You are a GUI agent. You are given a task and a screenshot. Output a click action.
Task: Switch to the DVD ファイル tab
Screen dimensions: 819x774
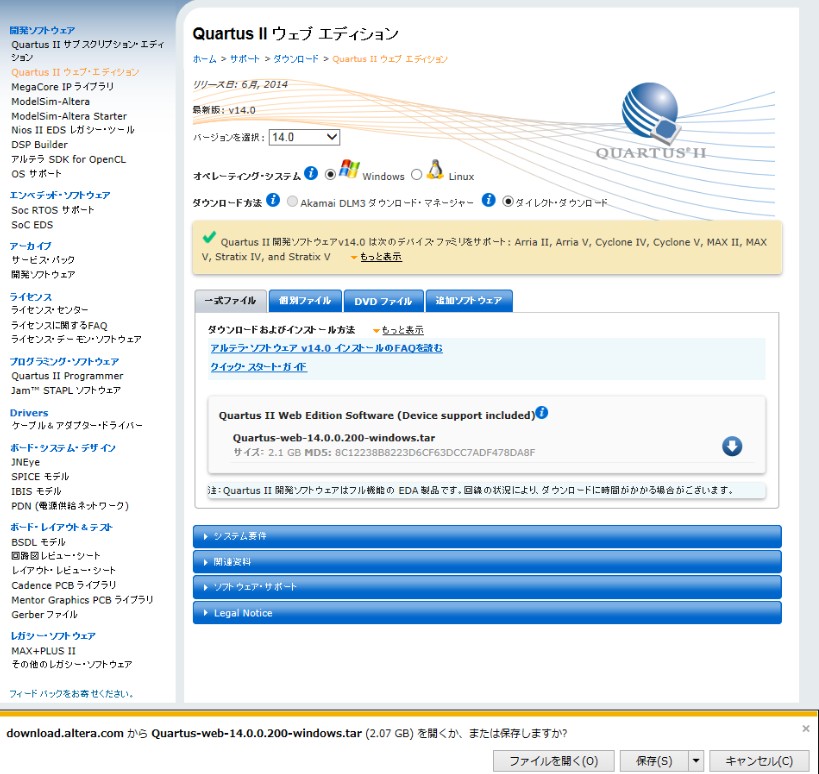[382, 300]
